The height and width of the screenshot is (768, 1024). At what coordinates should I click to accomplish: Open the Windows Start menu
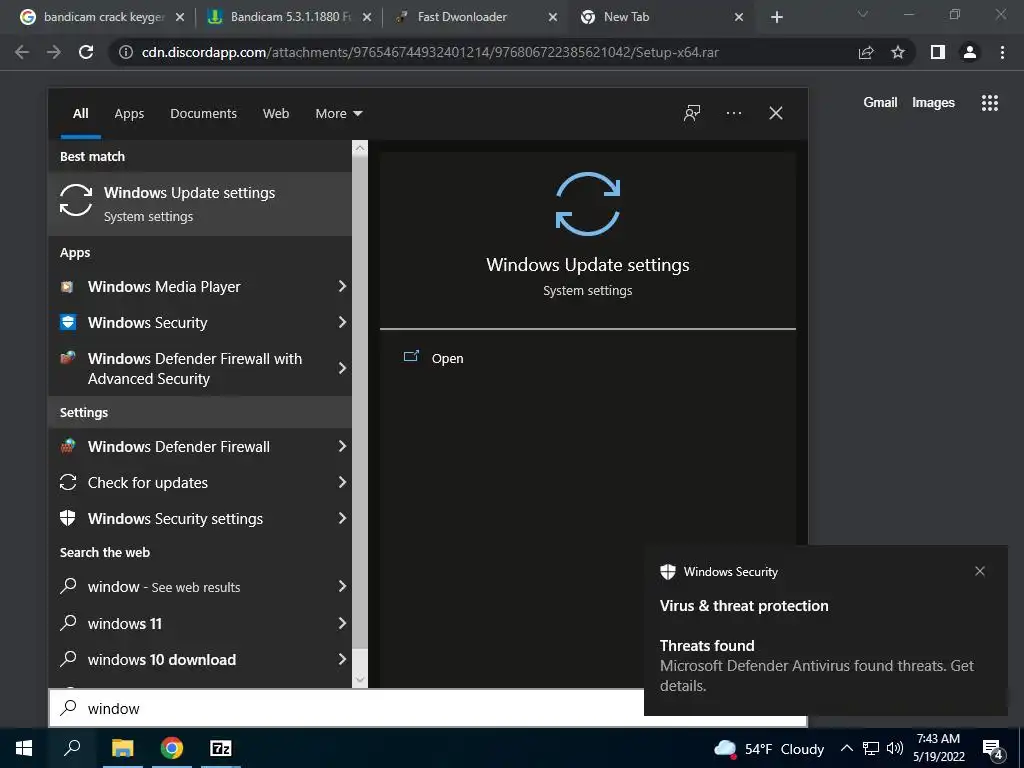click(x=24, y=748)
